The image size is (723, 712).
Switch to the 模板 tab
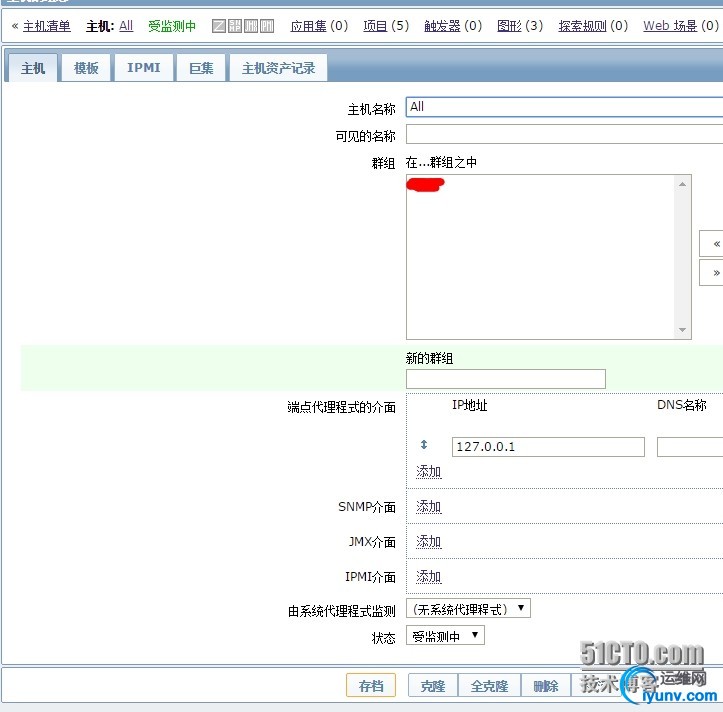pyautogui.click(x=86, y=68)
